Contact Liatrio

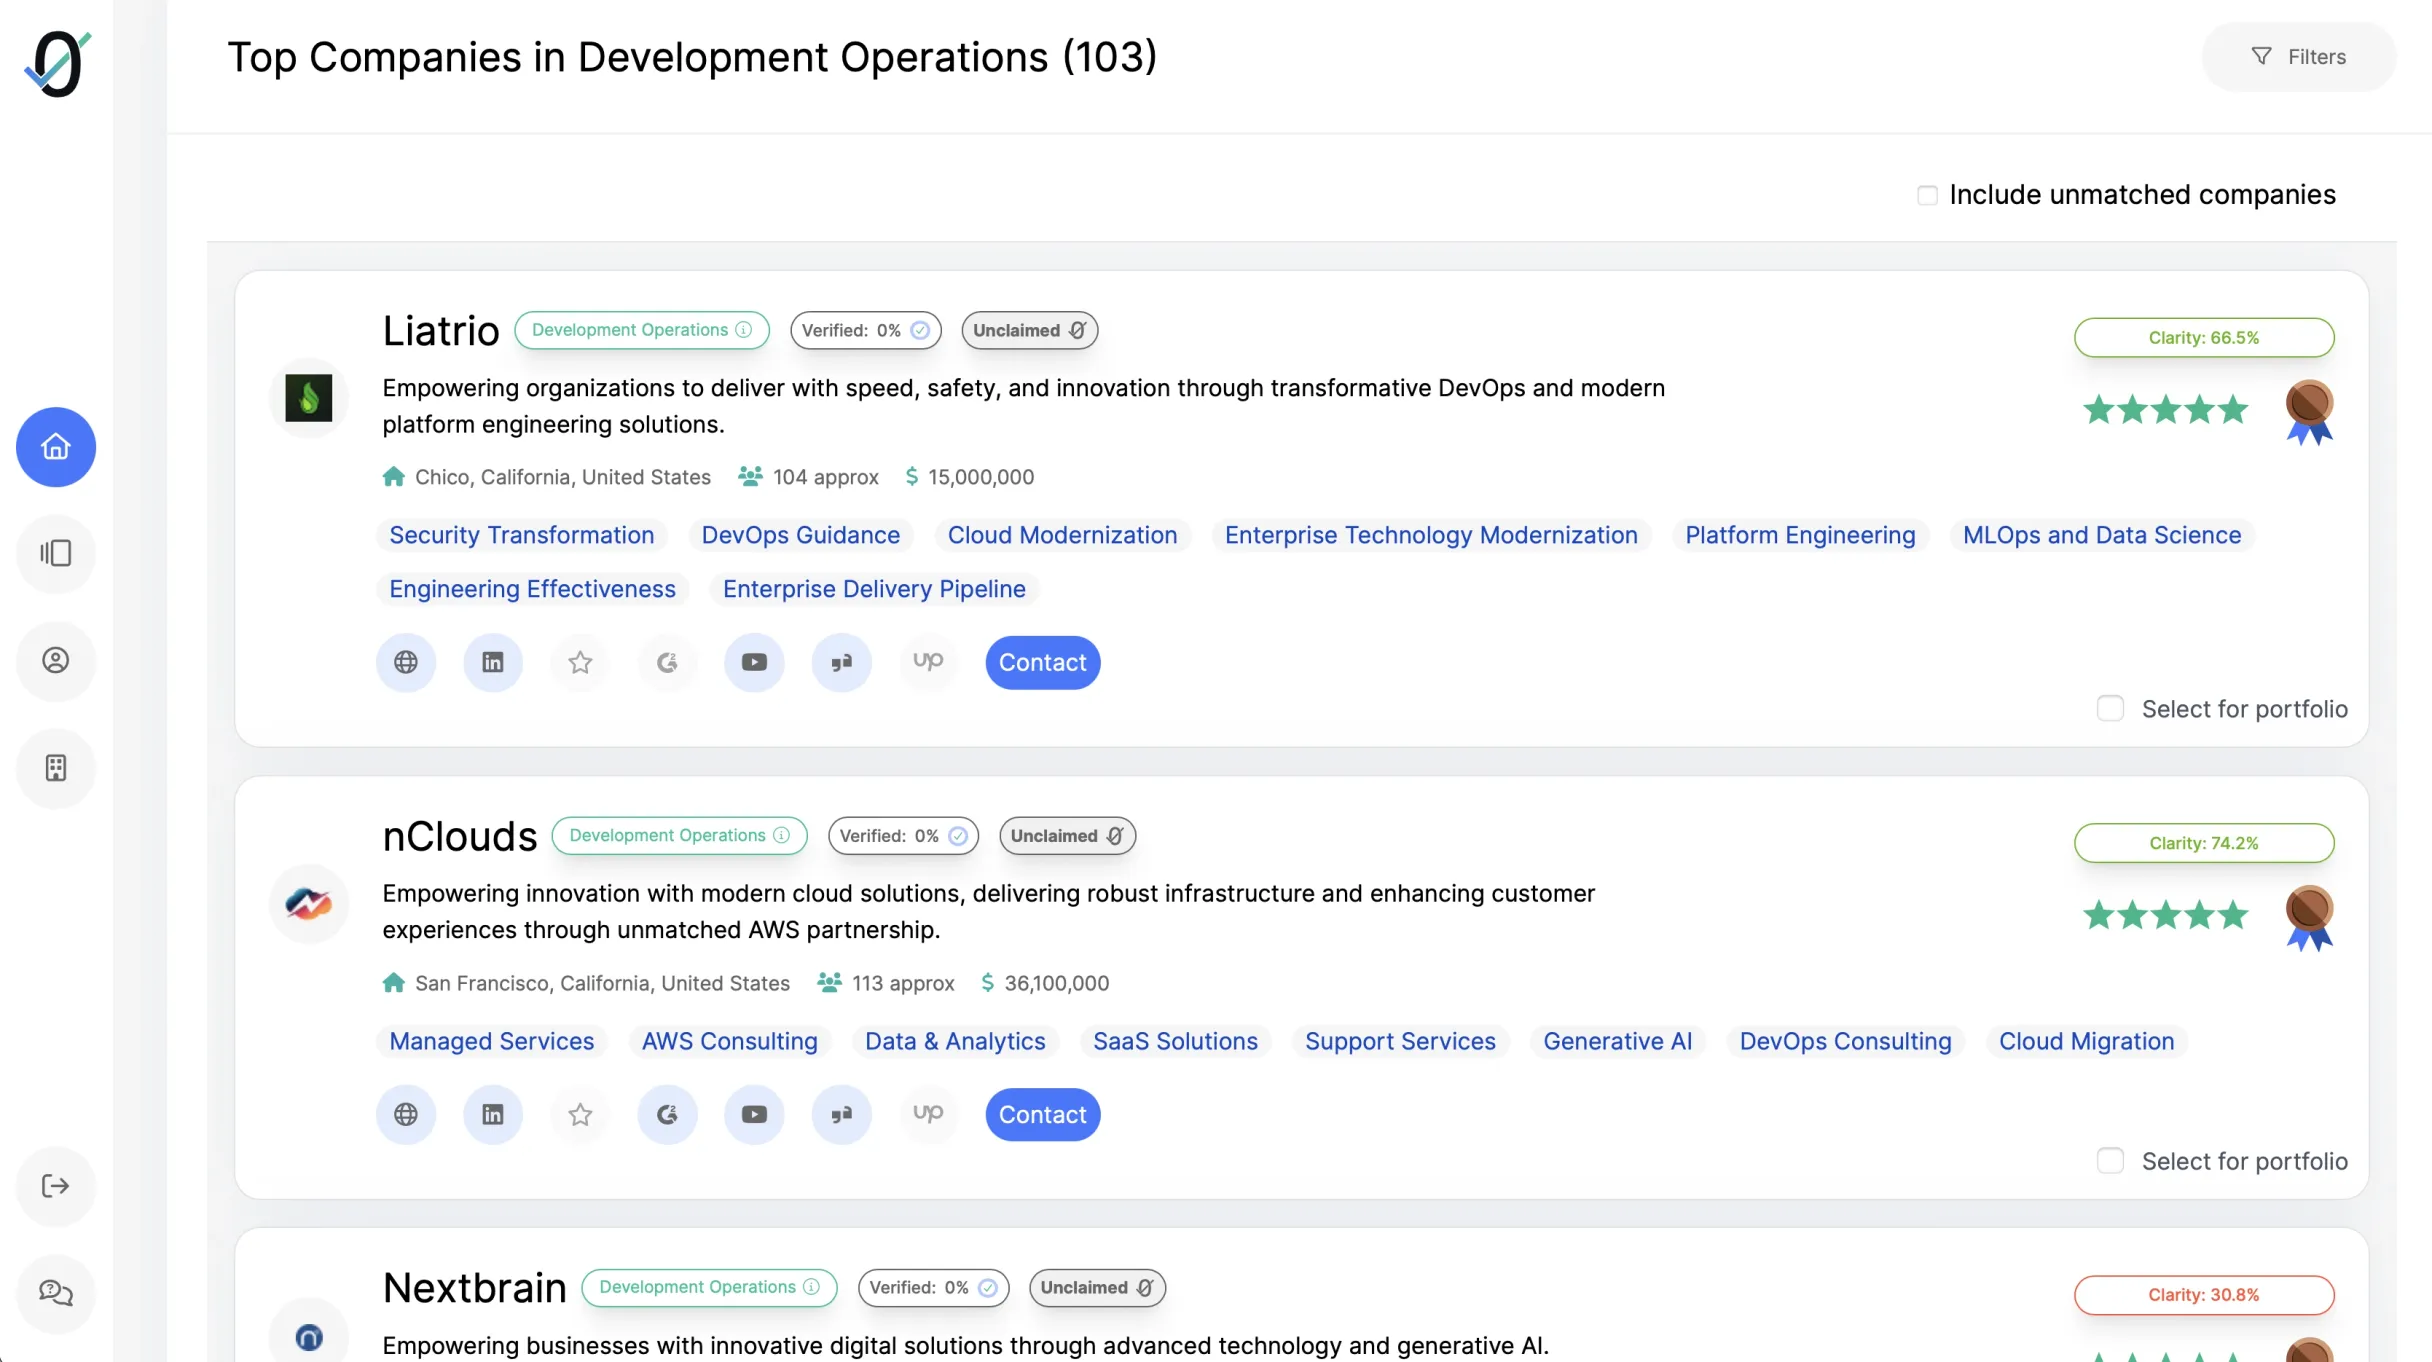click(x=1042, y=662)
